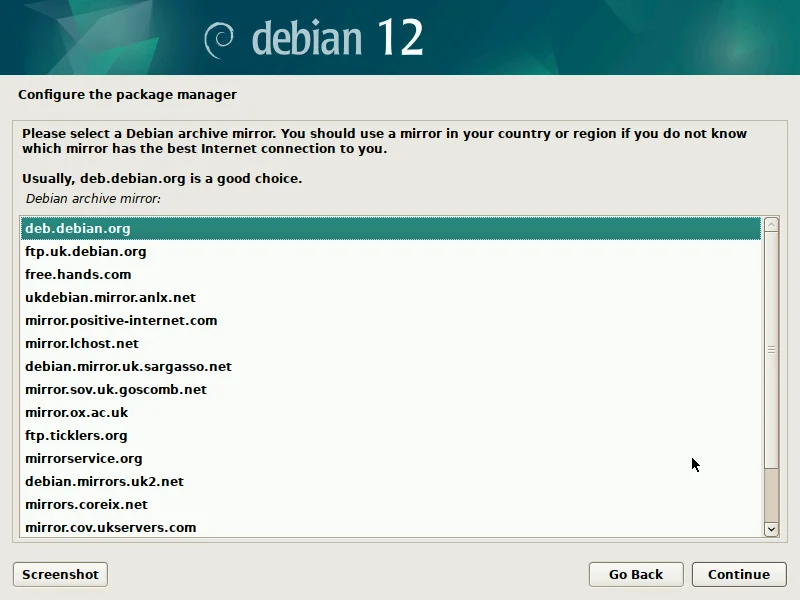Choose free.hands.com from the mirror list
The image size is (800, 600).
[391, 274]
